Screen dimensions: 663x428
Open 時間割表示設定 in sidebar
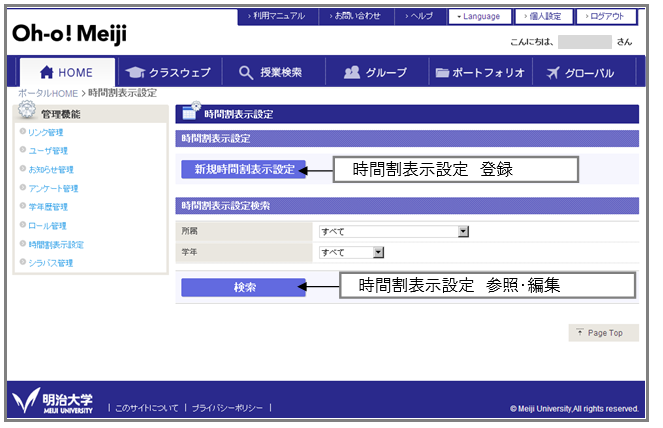tap(56, 244)
